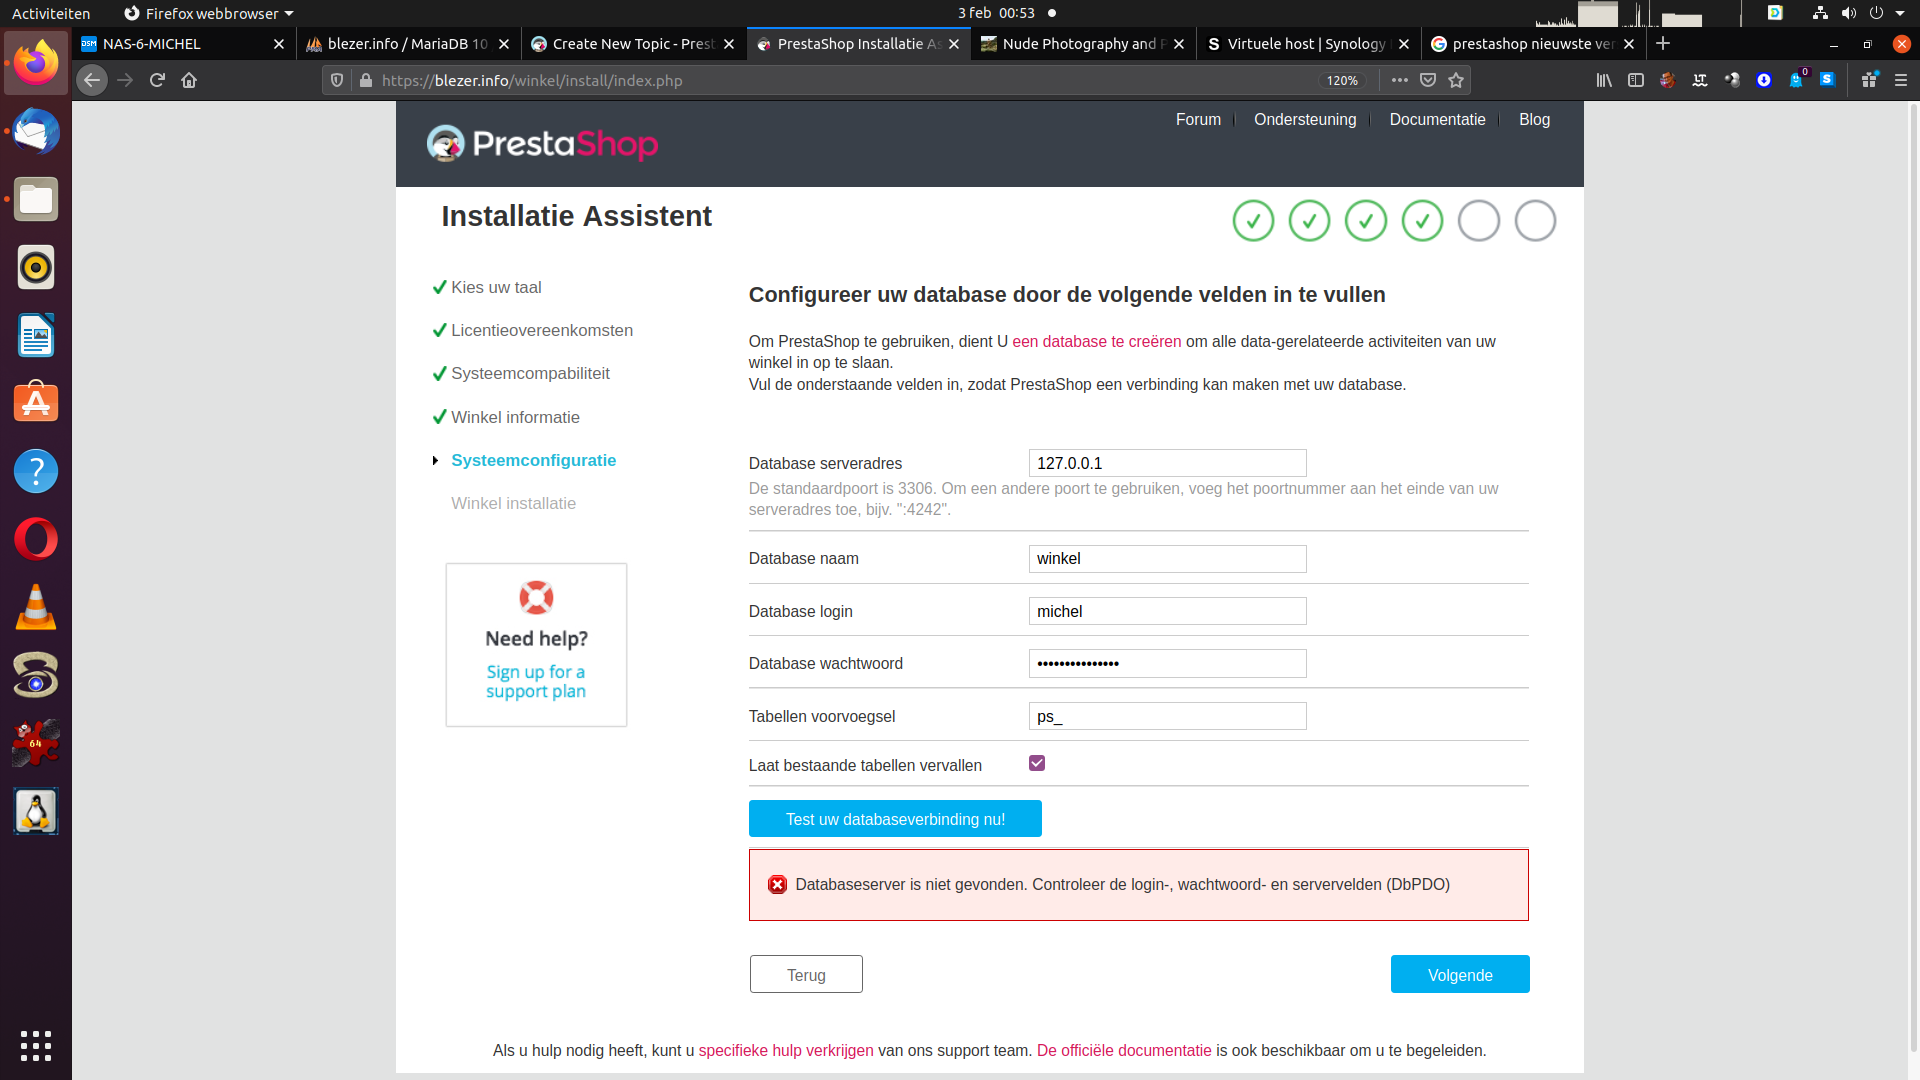Open 'een database te creëren' link
Screen dimensions: 1920x1080
[x=1096, y=342]
